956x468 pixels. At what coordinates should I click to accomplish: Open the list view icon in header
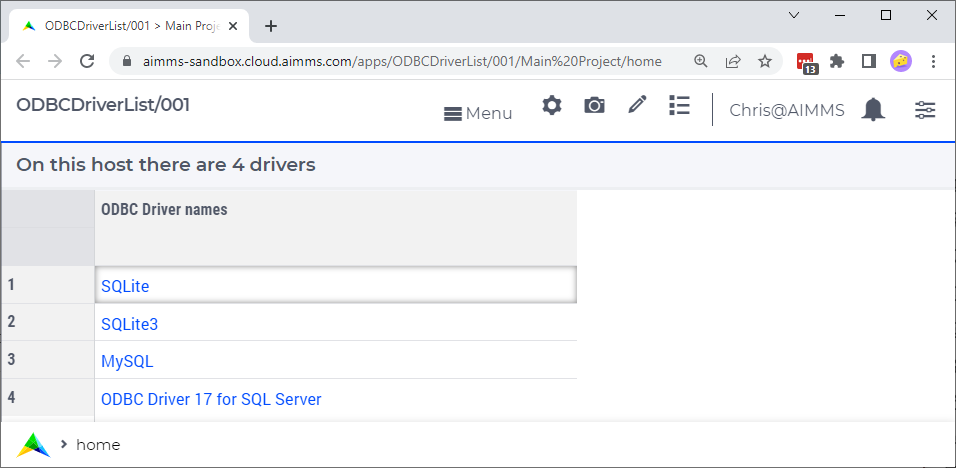coord(679,105)
